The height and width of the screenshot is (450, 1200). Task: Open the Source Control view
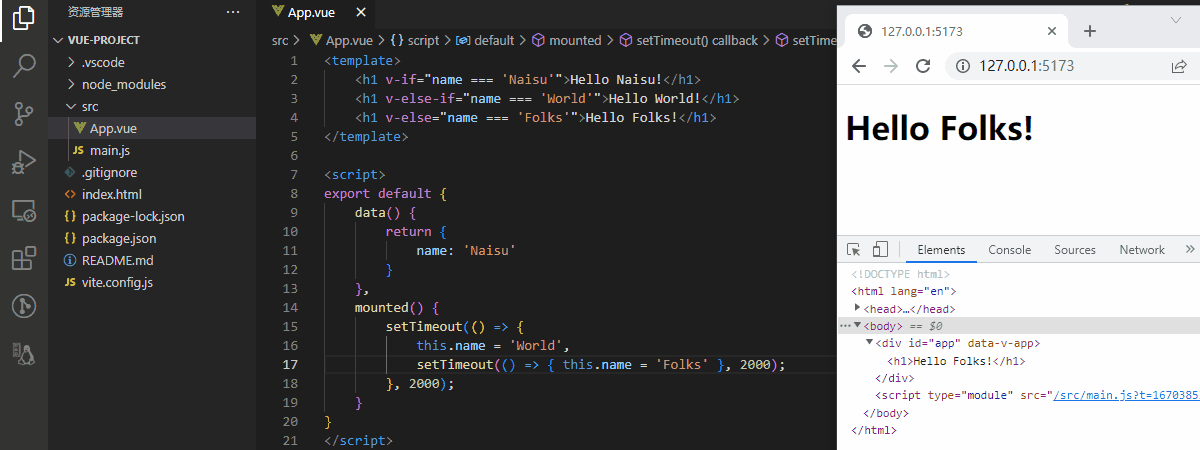(23, 114)
